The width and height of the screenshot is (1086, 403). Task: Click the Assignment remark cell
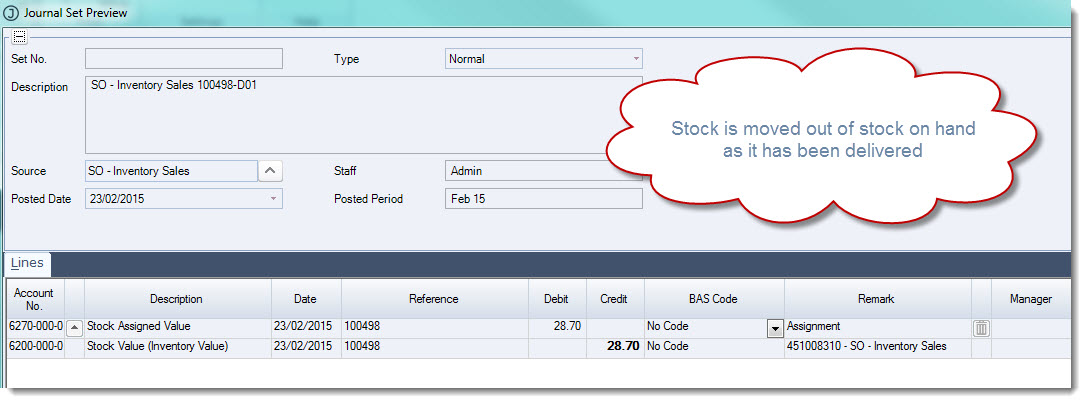(x=877, y=326)
